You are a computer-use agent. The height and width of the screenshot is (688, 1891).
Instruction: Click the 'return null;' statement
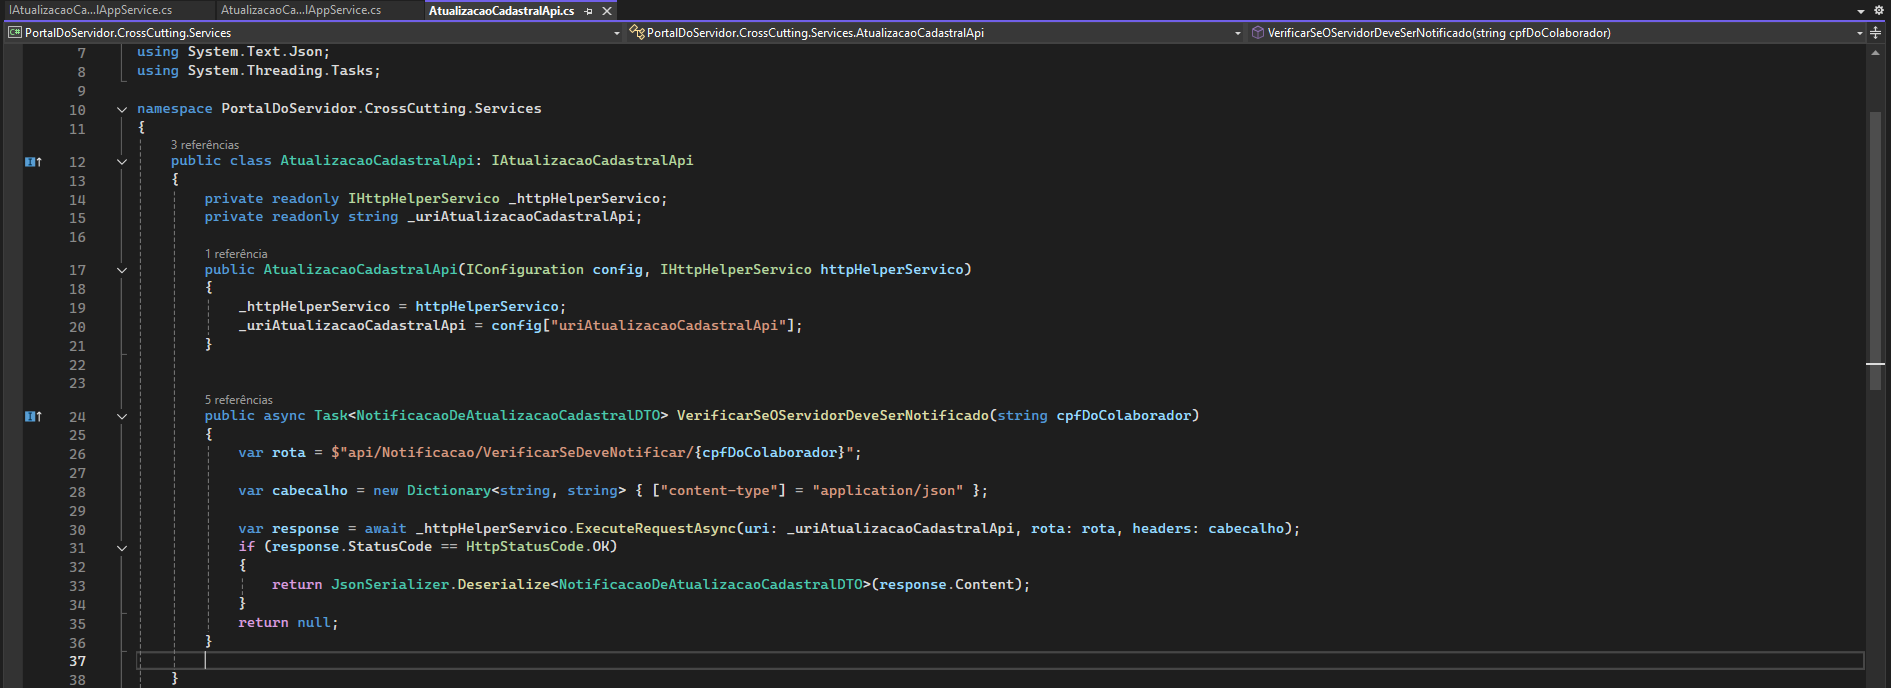(288, 623)
